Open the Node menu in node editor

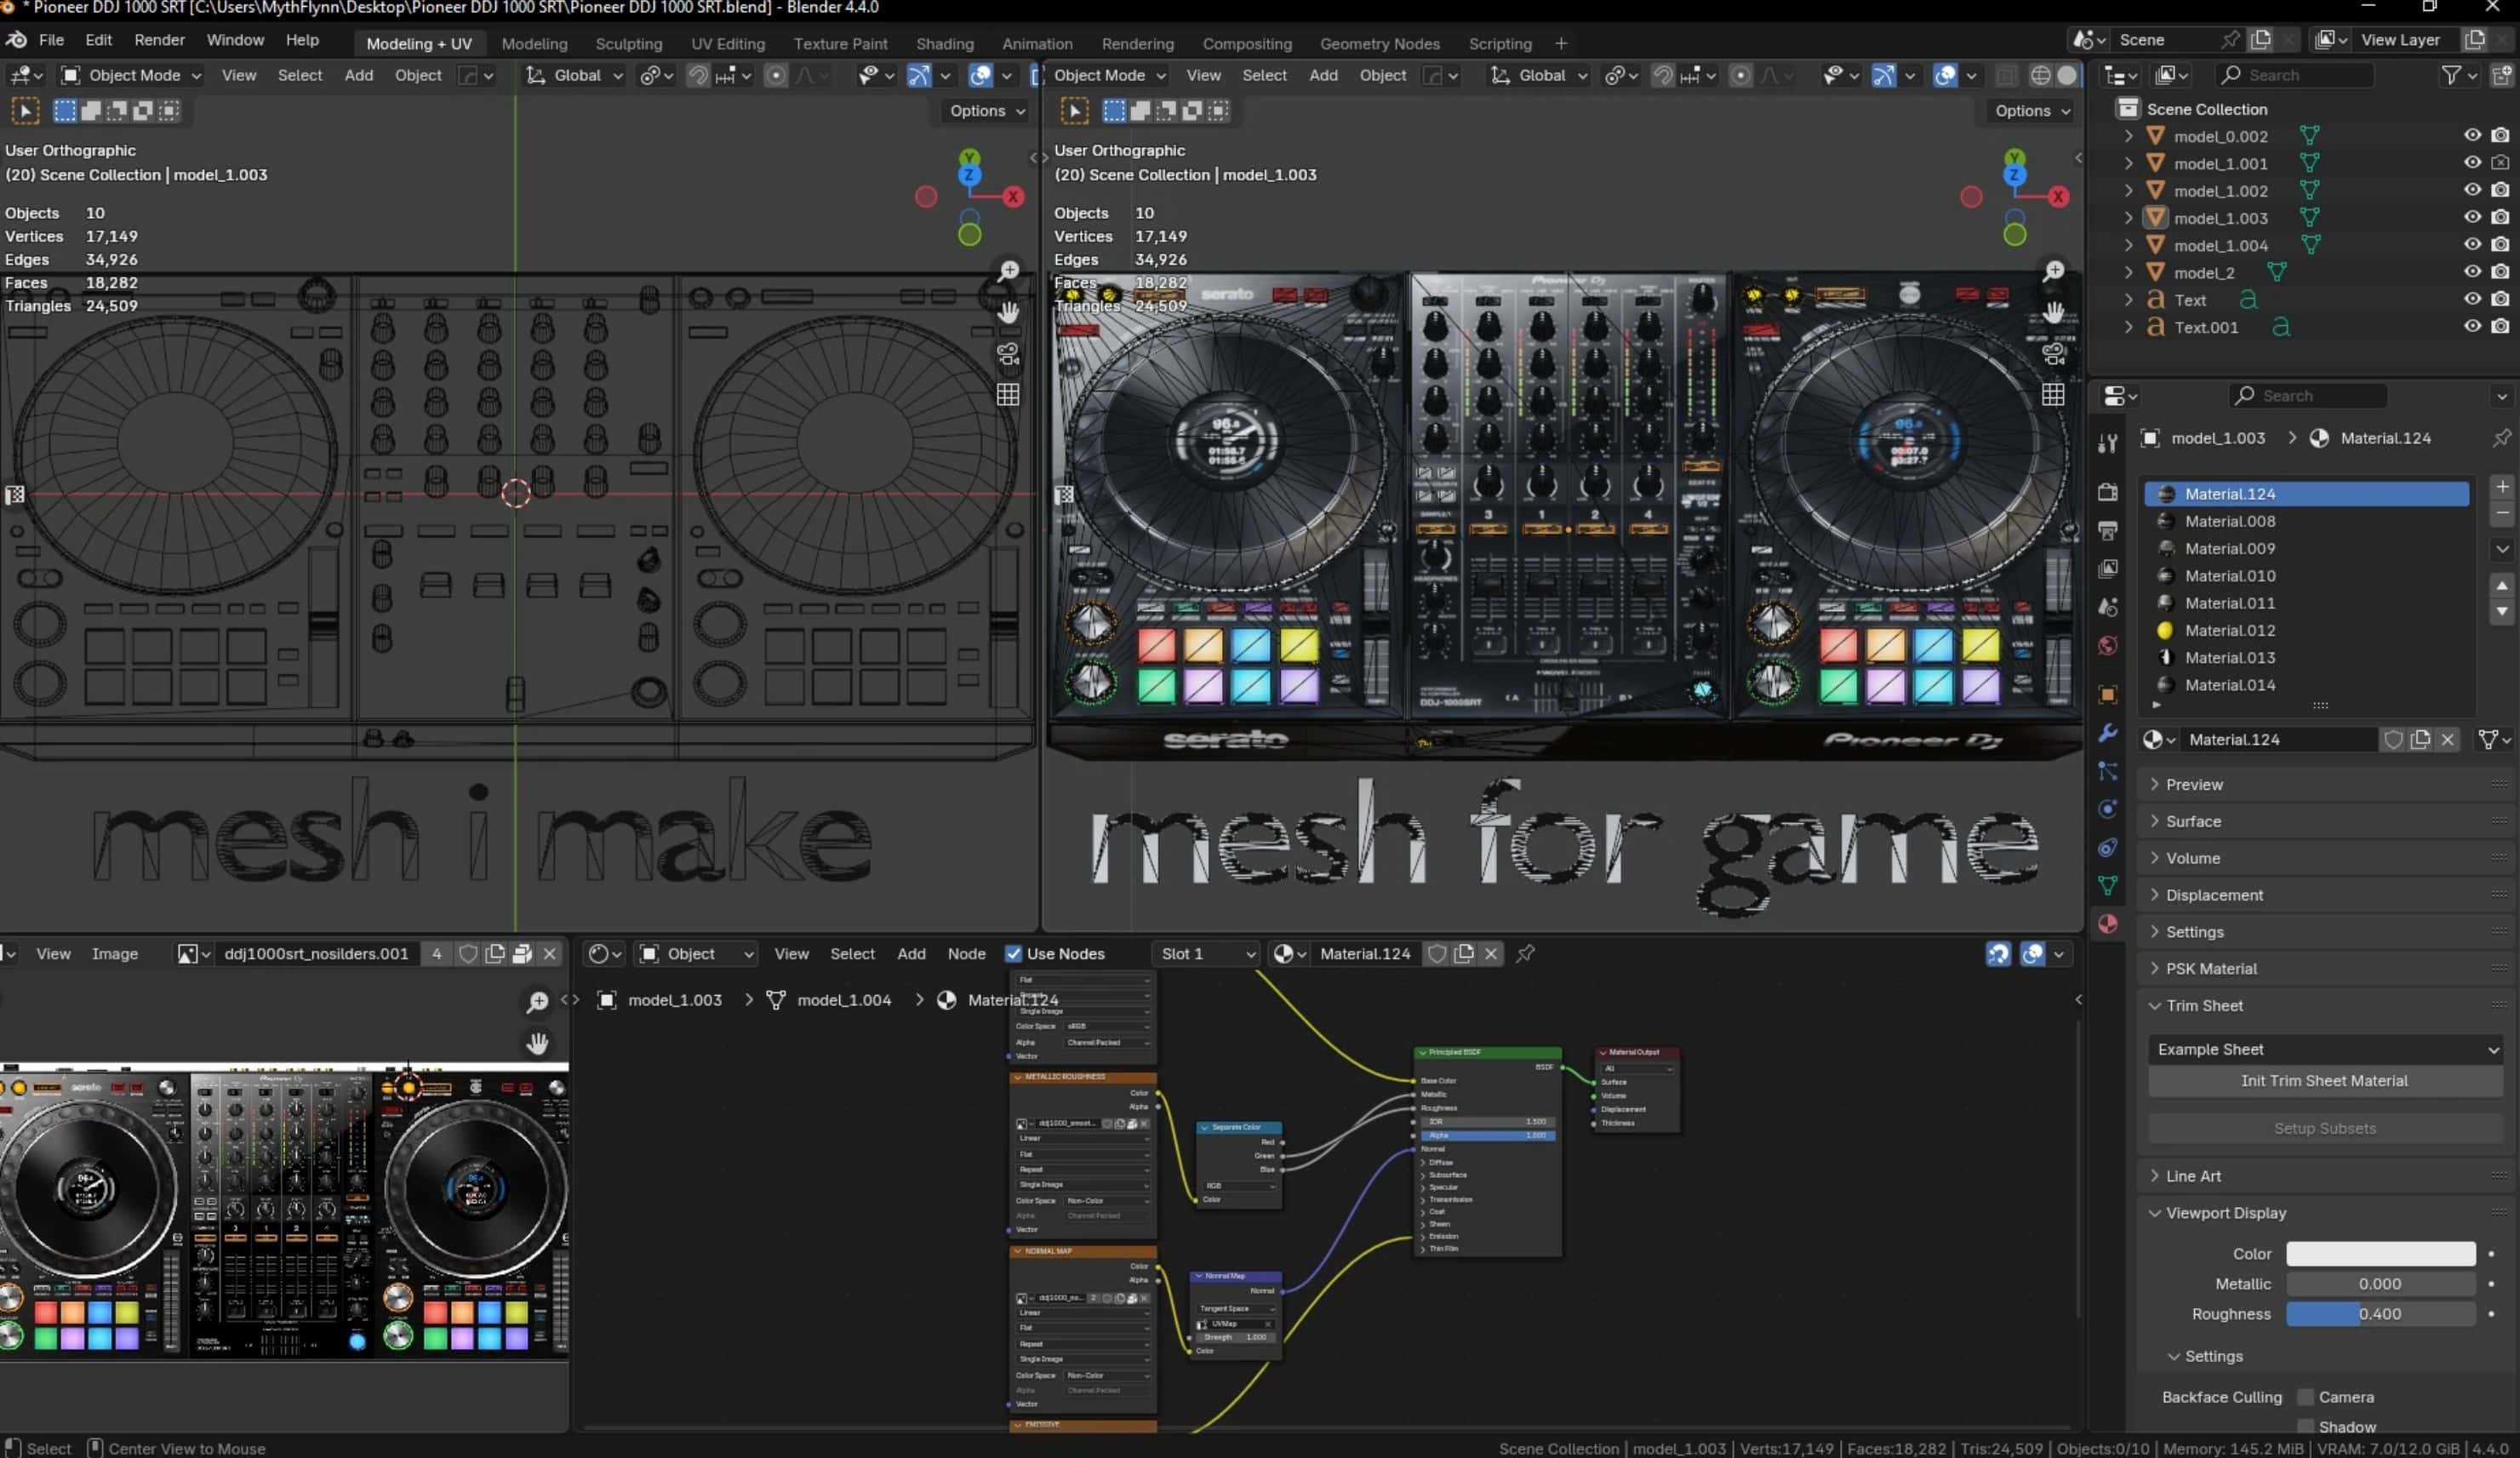point(966,954)
